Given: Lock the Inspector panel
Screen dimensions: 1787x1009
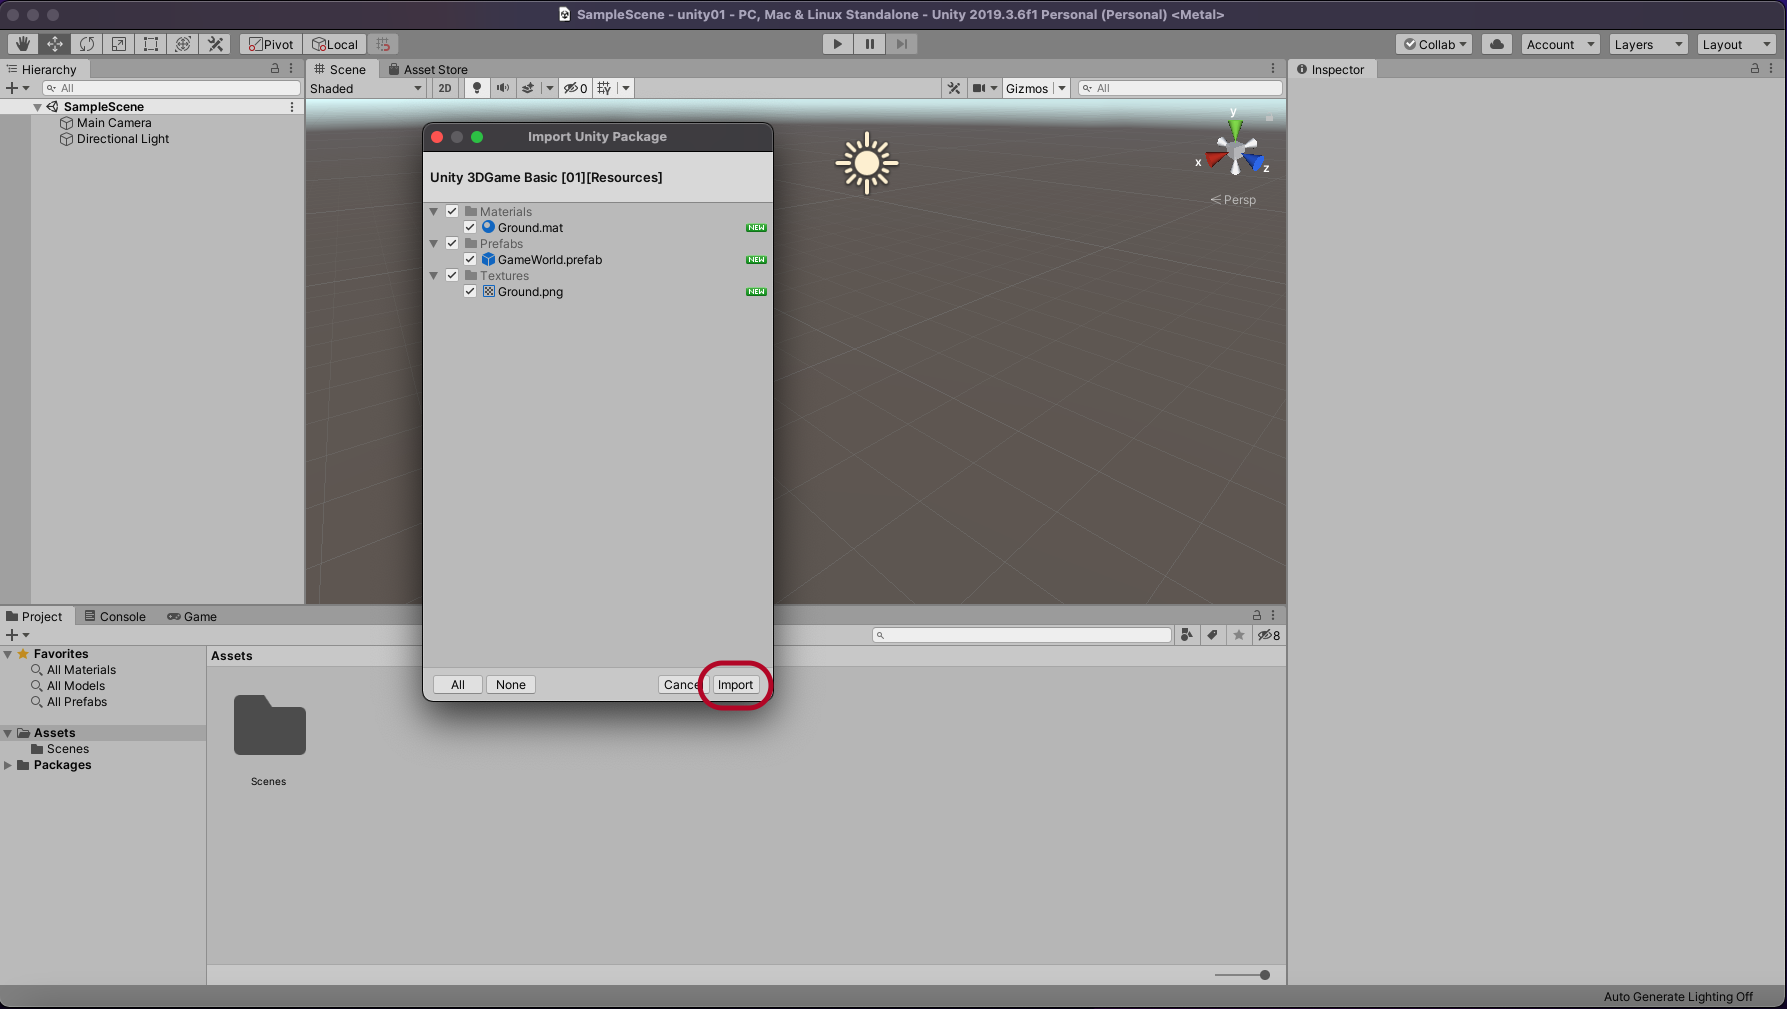Looking at the screenshot, I should click(x=1755, y=69).
